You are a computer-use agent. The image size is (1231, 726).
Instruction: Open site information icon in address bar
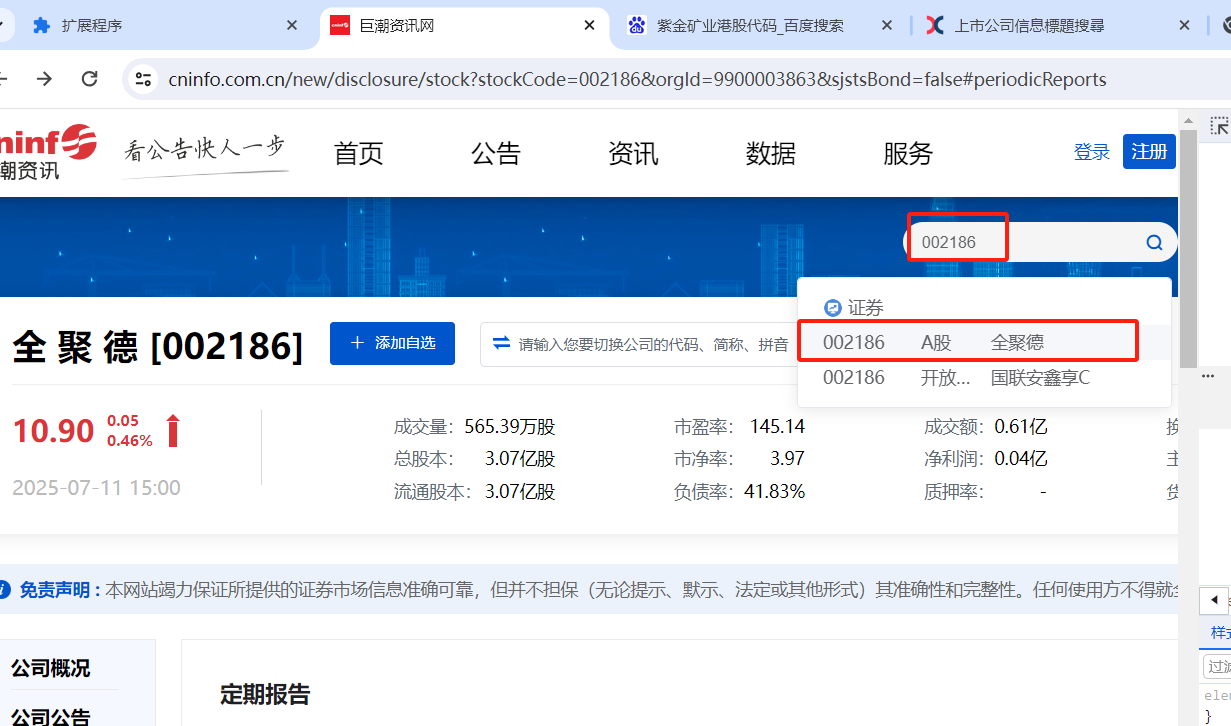[143, 79]
